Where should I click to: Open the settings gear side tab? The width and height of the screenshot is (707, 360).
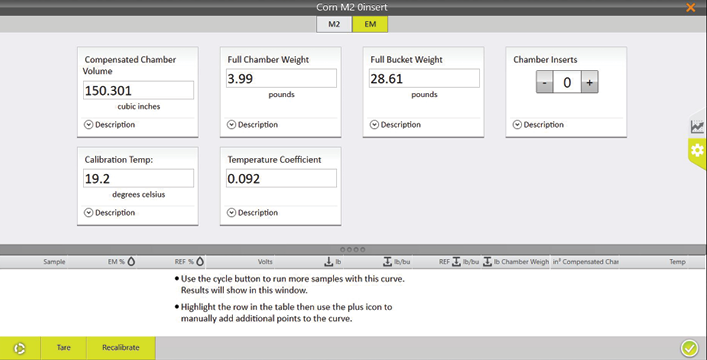click(x=697, y=151)
